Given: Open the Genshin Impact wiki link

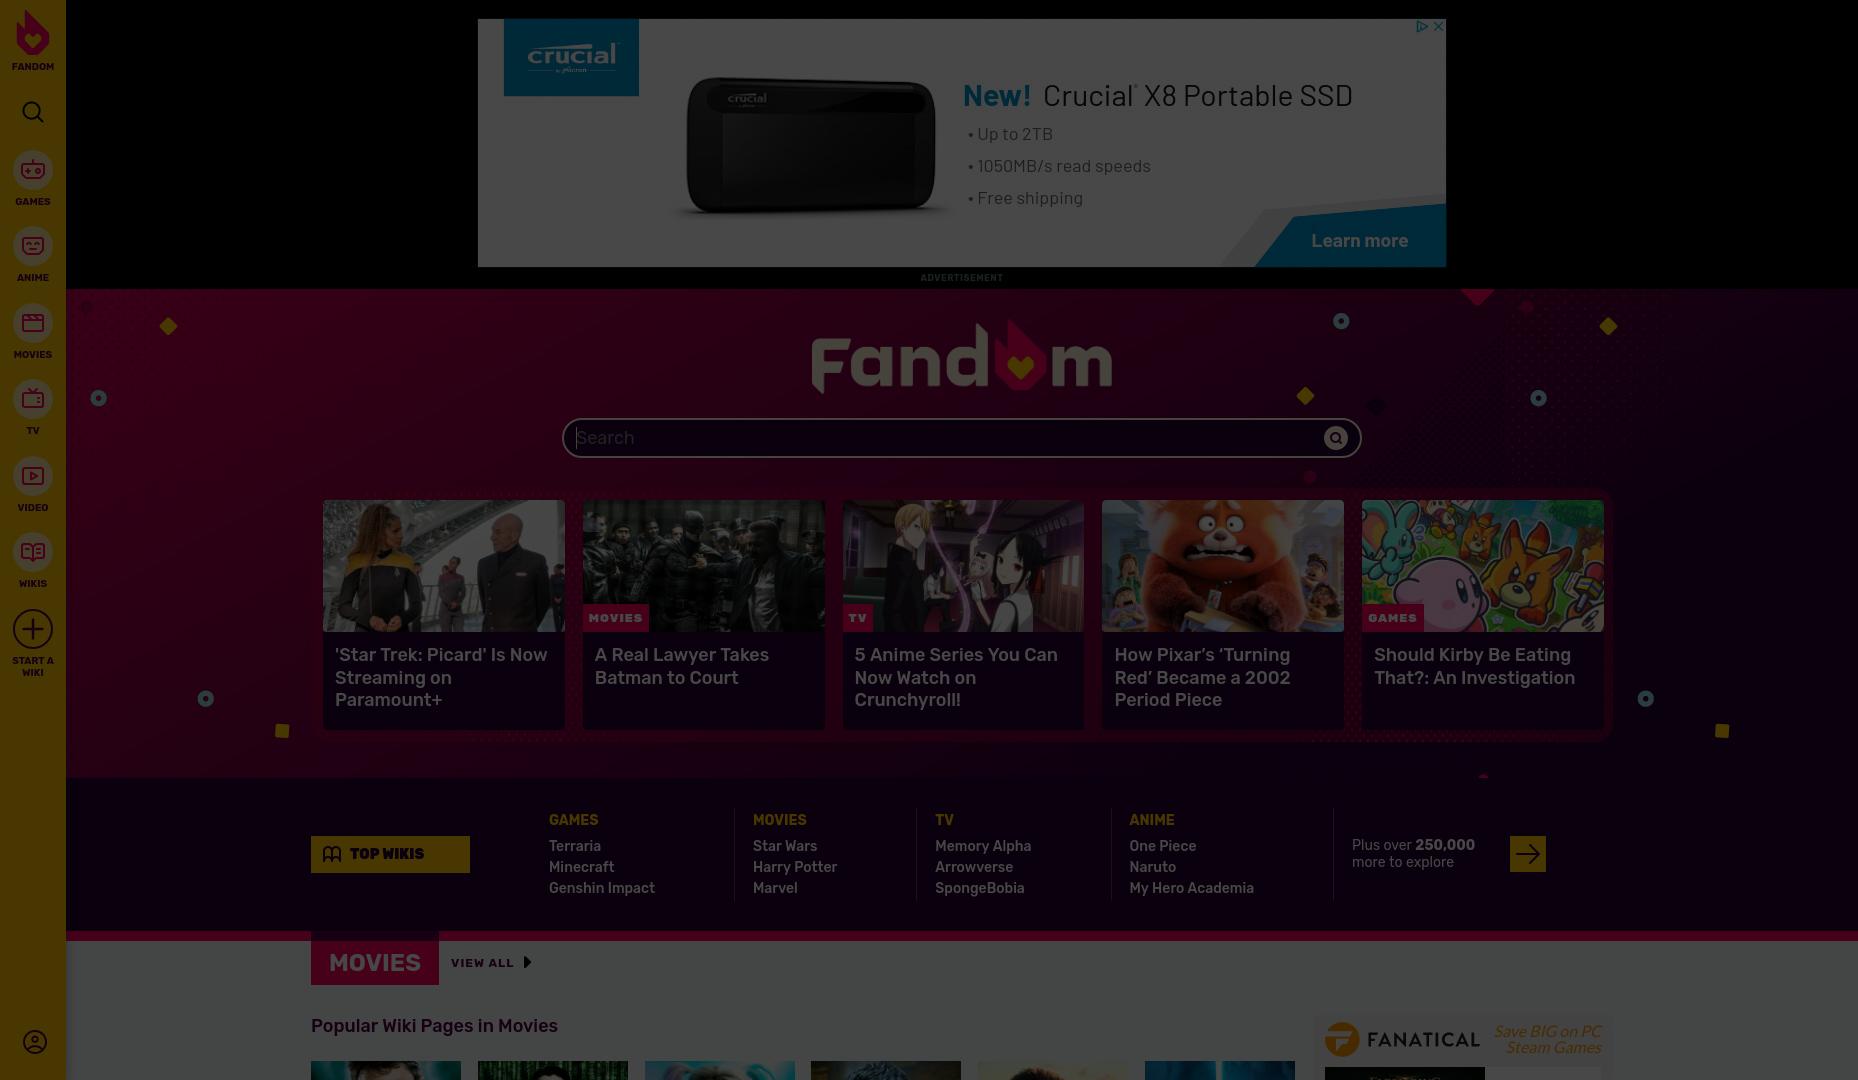Looking at the screenshot, I should click(601, 888).
